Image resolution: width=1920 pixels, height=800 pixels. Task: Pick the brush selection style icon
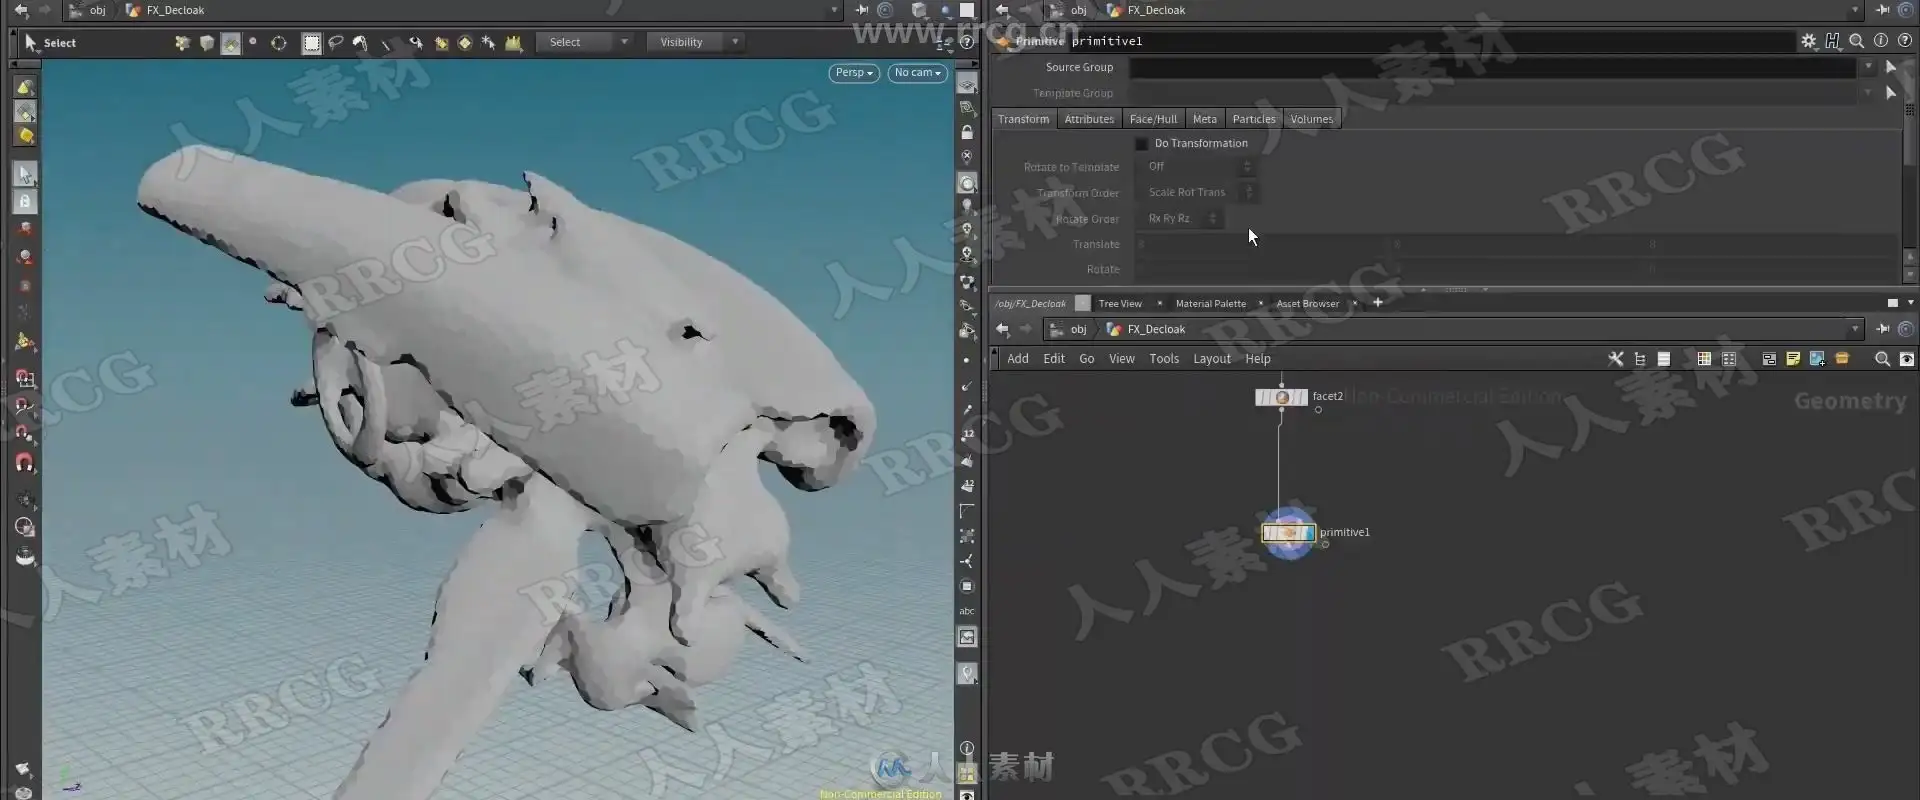tap(360, 43)
